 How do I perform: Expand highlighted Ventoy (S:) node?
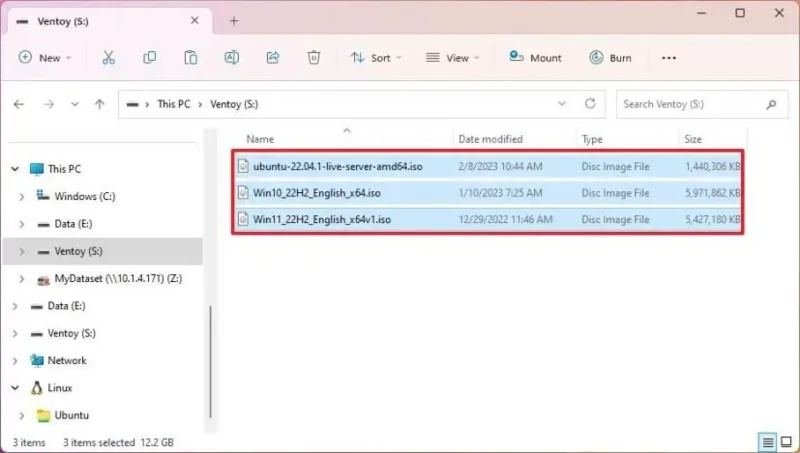[21, 251]
